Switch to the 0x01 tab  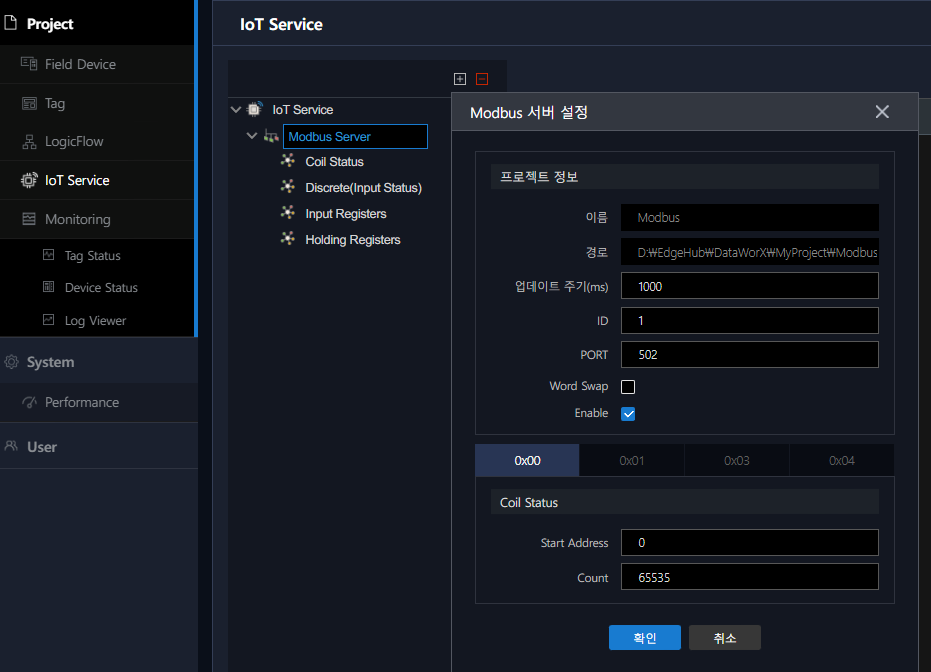(632, 460)
